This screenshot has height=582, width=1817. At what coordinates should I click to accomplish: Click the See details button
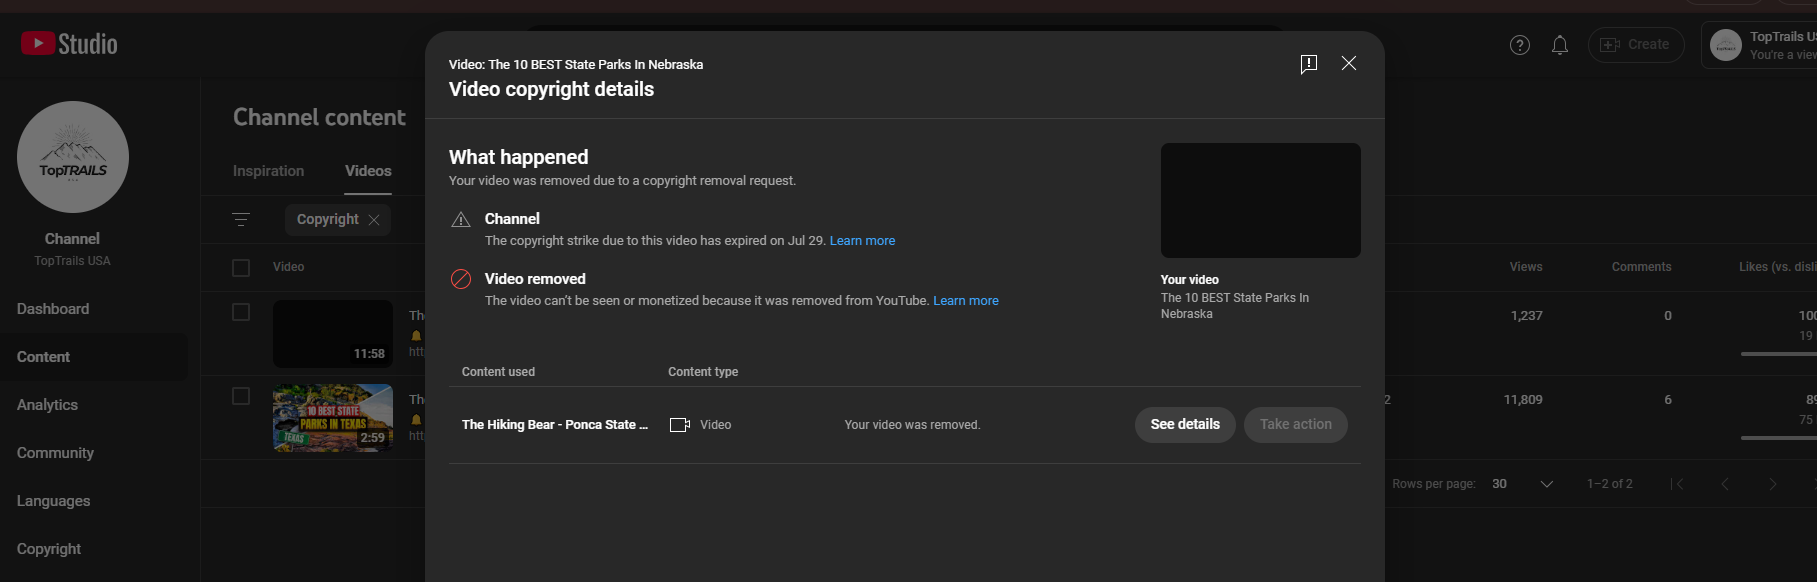[x=1185, y=425]
